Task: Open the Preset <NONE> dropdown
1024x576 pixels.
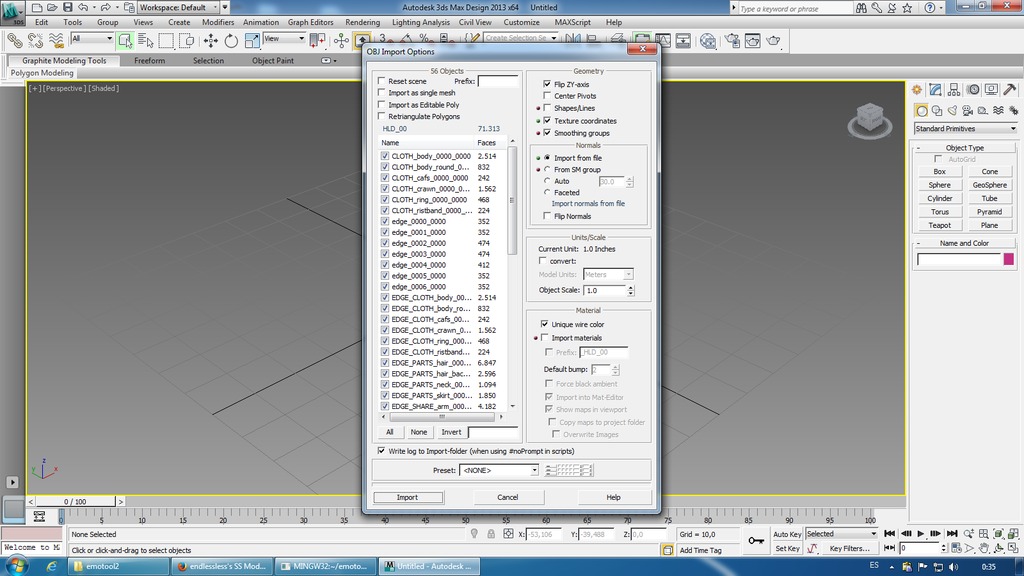Action: pyautogui.click(x=499, y=470)
